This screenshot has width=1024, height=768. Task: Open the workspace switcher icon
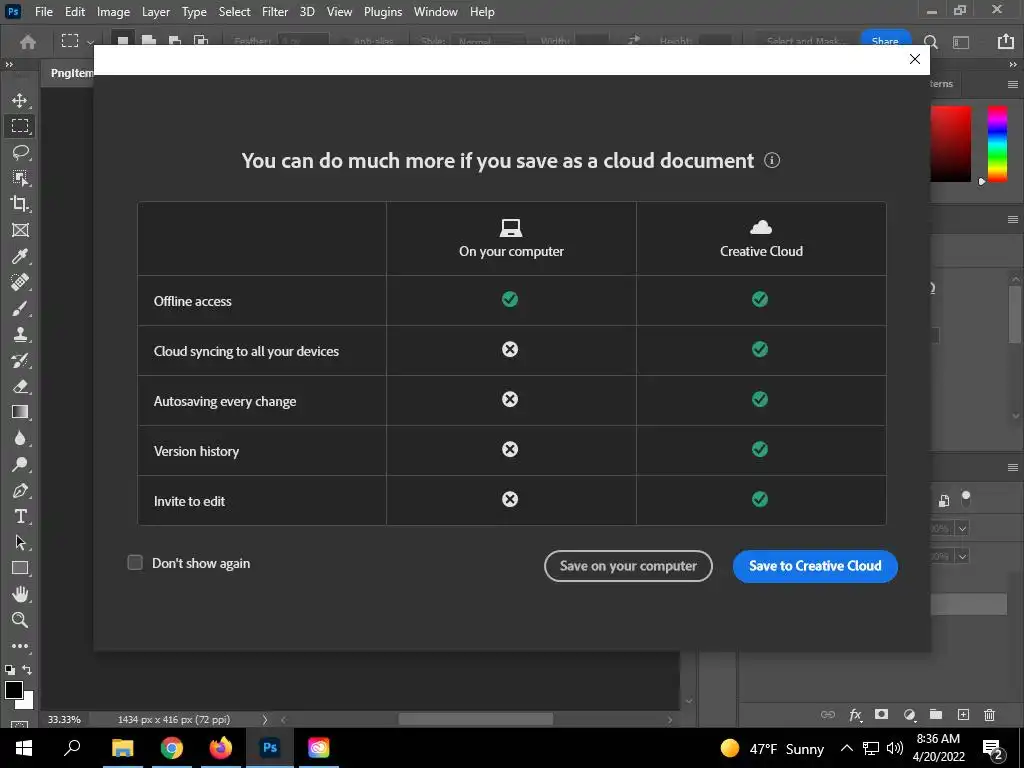pyautogui.click(x=961, y=42)
